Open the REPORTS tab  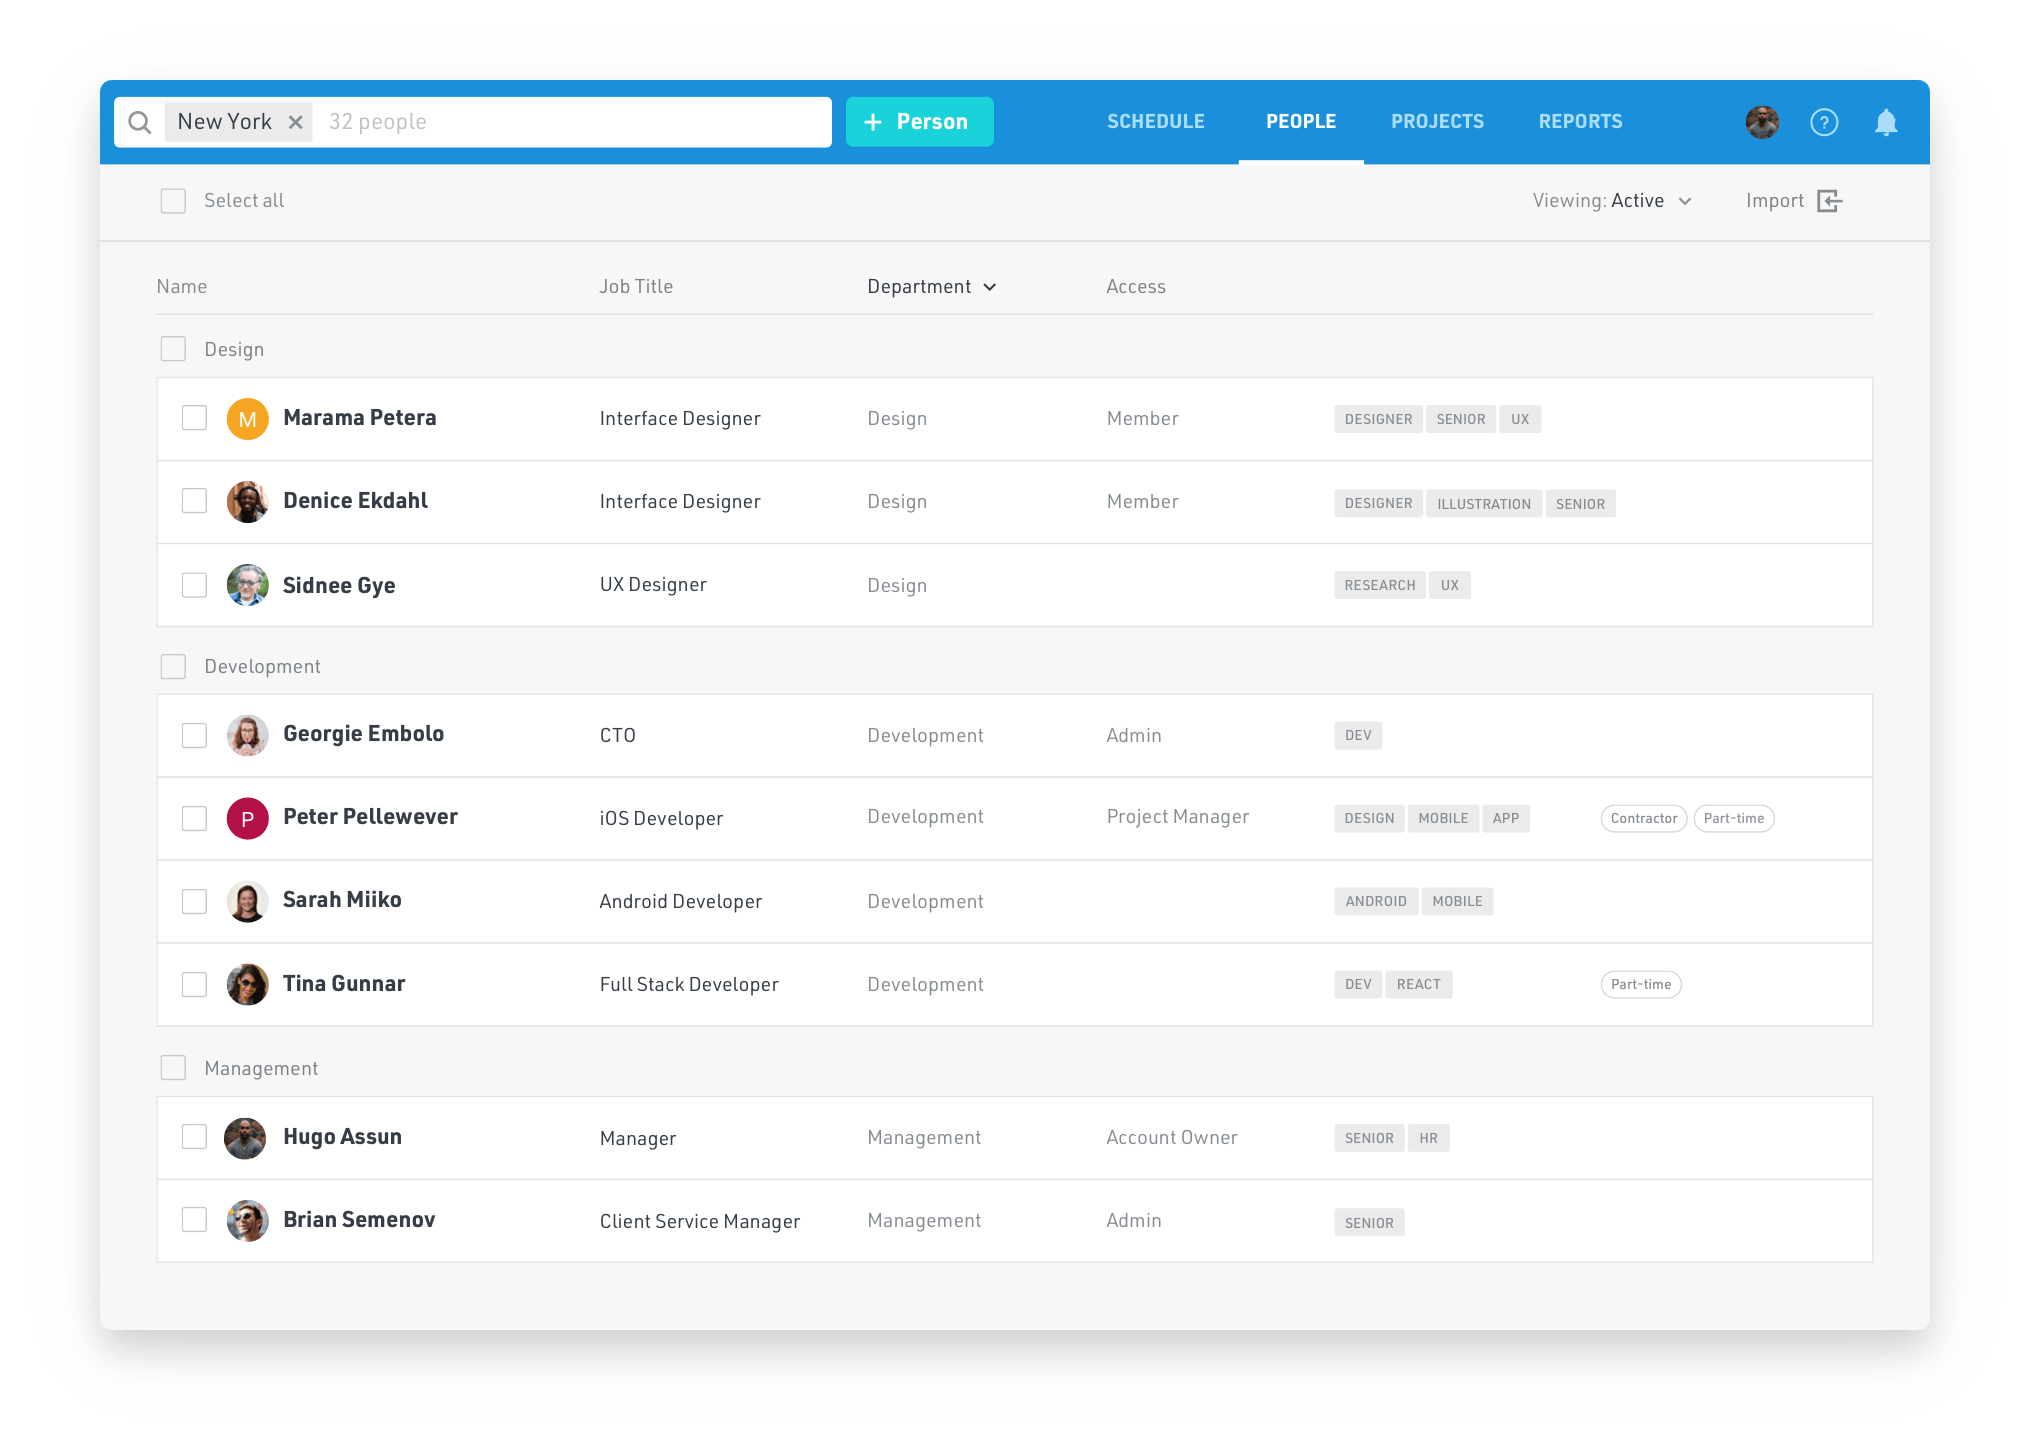pyautogui.click(x=1580, y=121)
